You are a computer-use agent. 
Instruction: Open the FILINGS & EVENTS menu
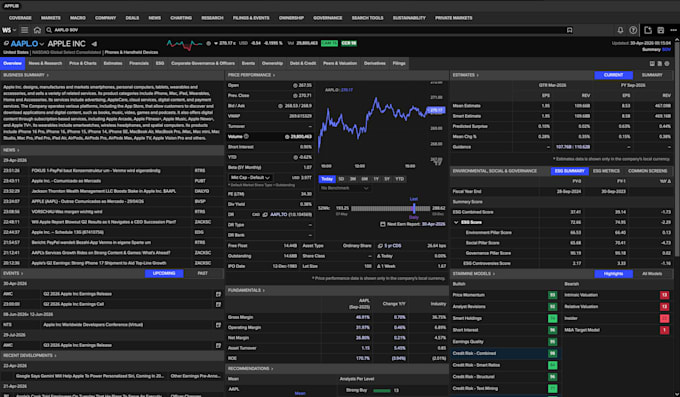[251, 18]
